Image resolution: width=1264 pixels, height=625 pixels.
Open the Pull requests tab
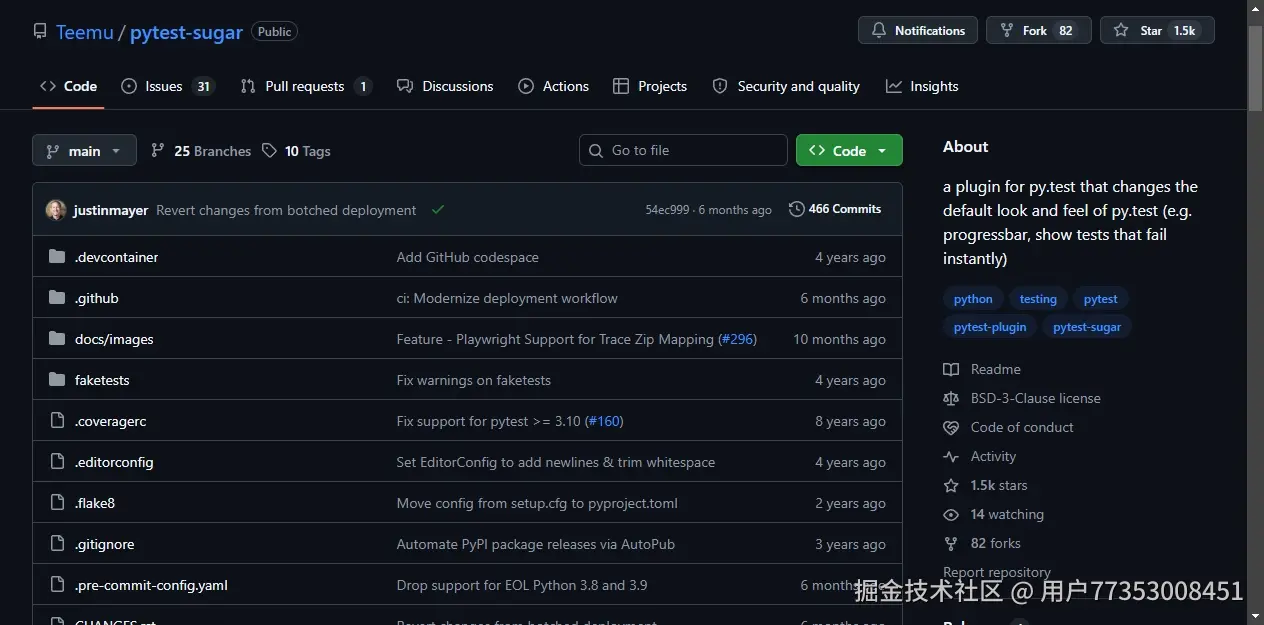coord(306,86)
